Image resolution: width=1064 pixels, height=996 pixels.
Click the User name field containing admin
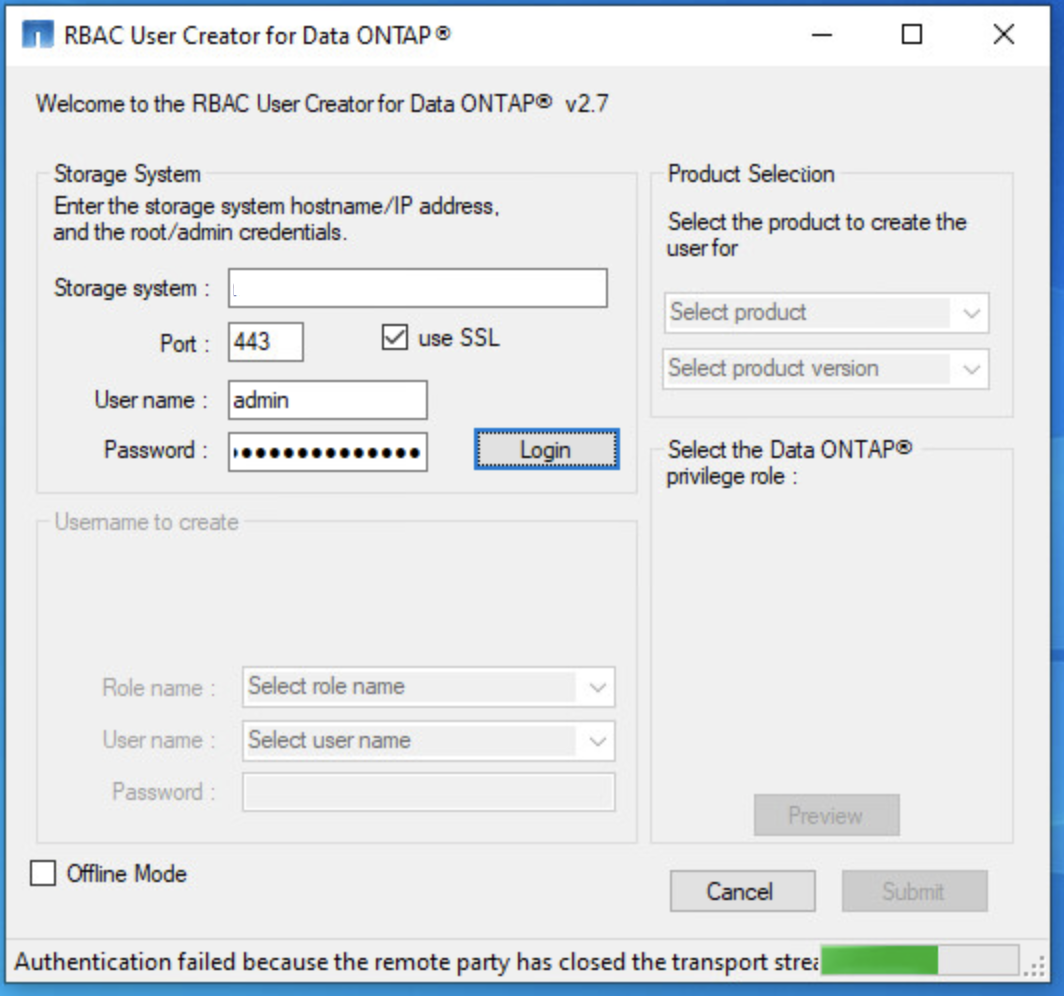coord(327,400)
